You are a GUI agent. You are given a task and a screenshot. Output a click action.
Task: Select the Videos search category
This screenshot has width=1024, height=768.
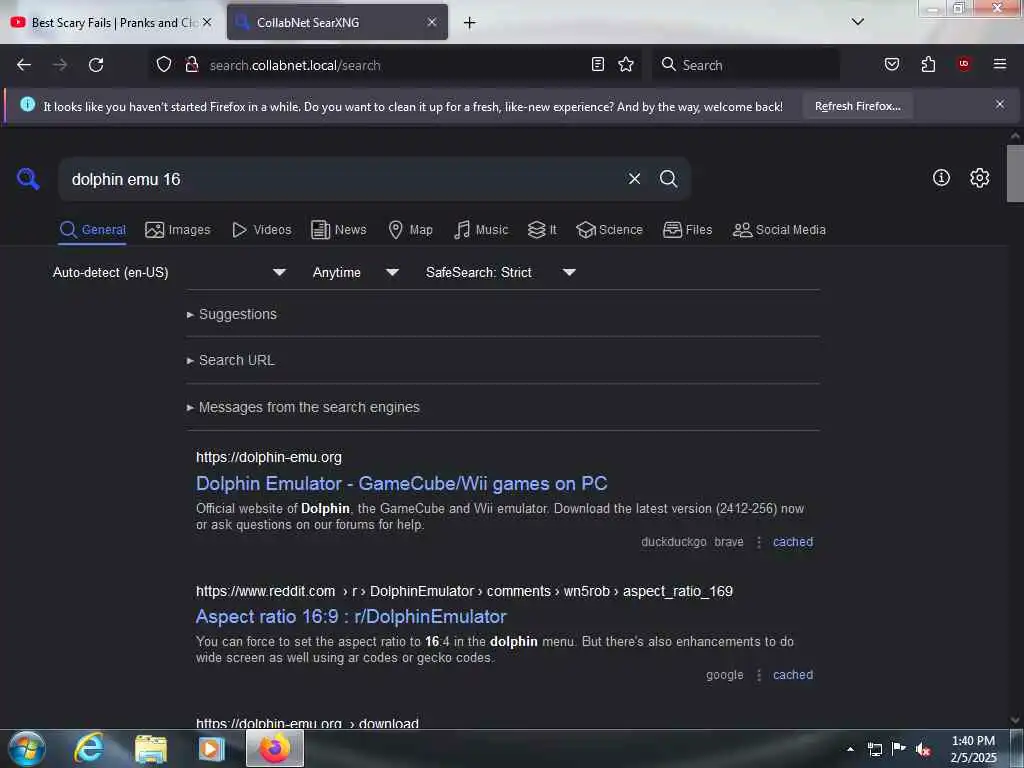click(262, 230)
